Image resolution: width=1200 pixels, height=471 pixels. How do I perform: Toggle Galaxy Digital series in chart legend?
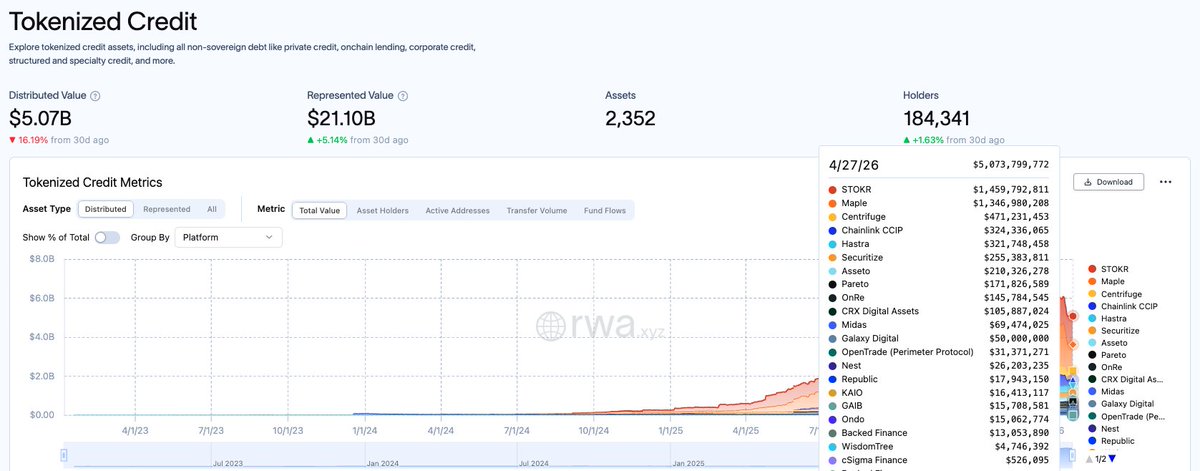point(1120,404)
